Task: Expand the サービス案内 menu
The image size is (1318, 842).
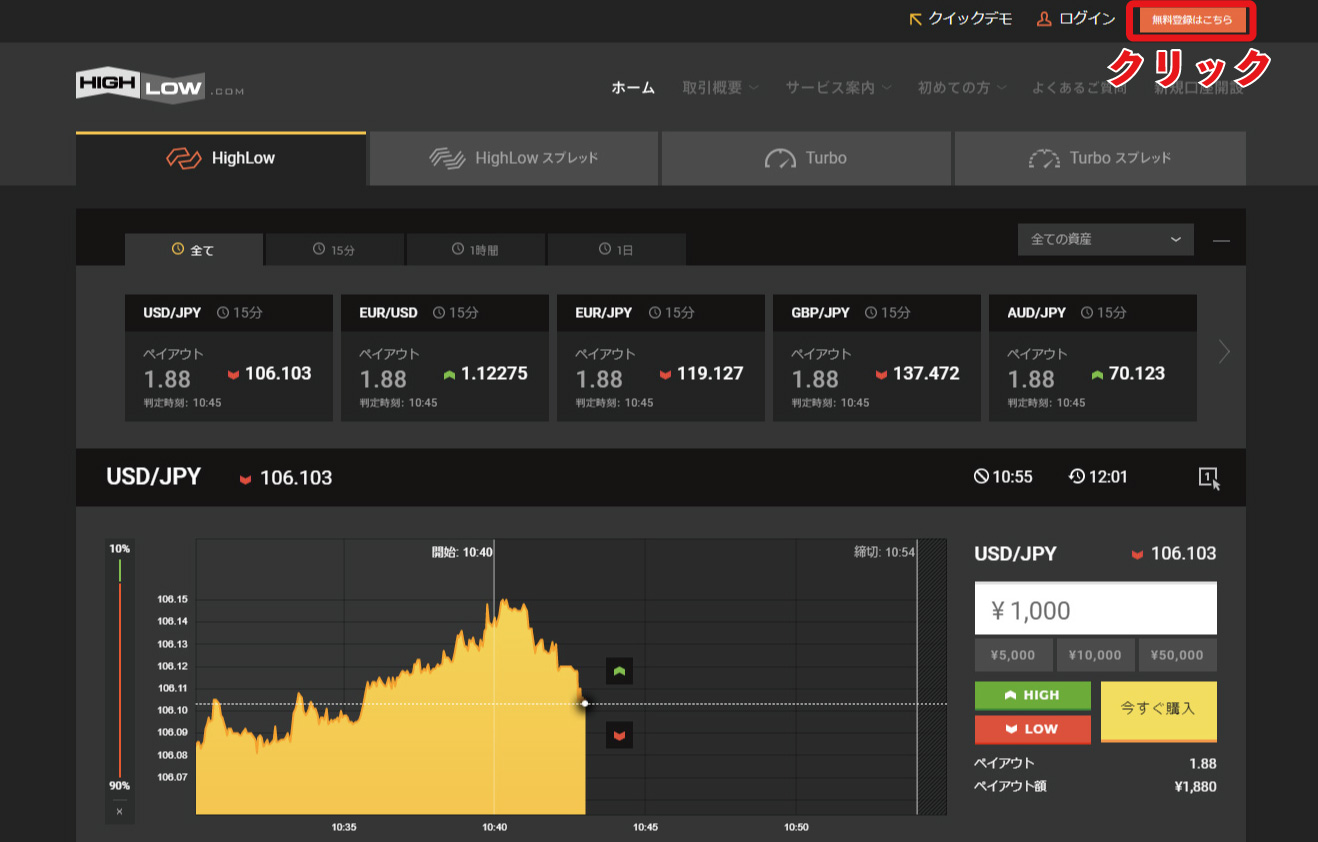Action: [x=839, y=88]
